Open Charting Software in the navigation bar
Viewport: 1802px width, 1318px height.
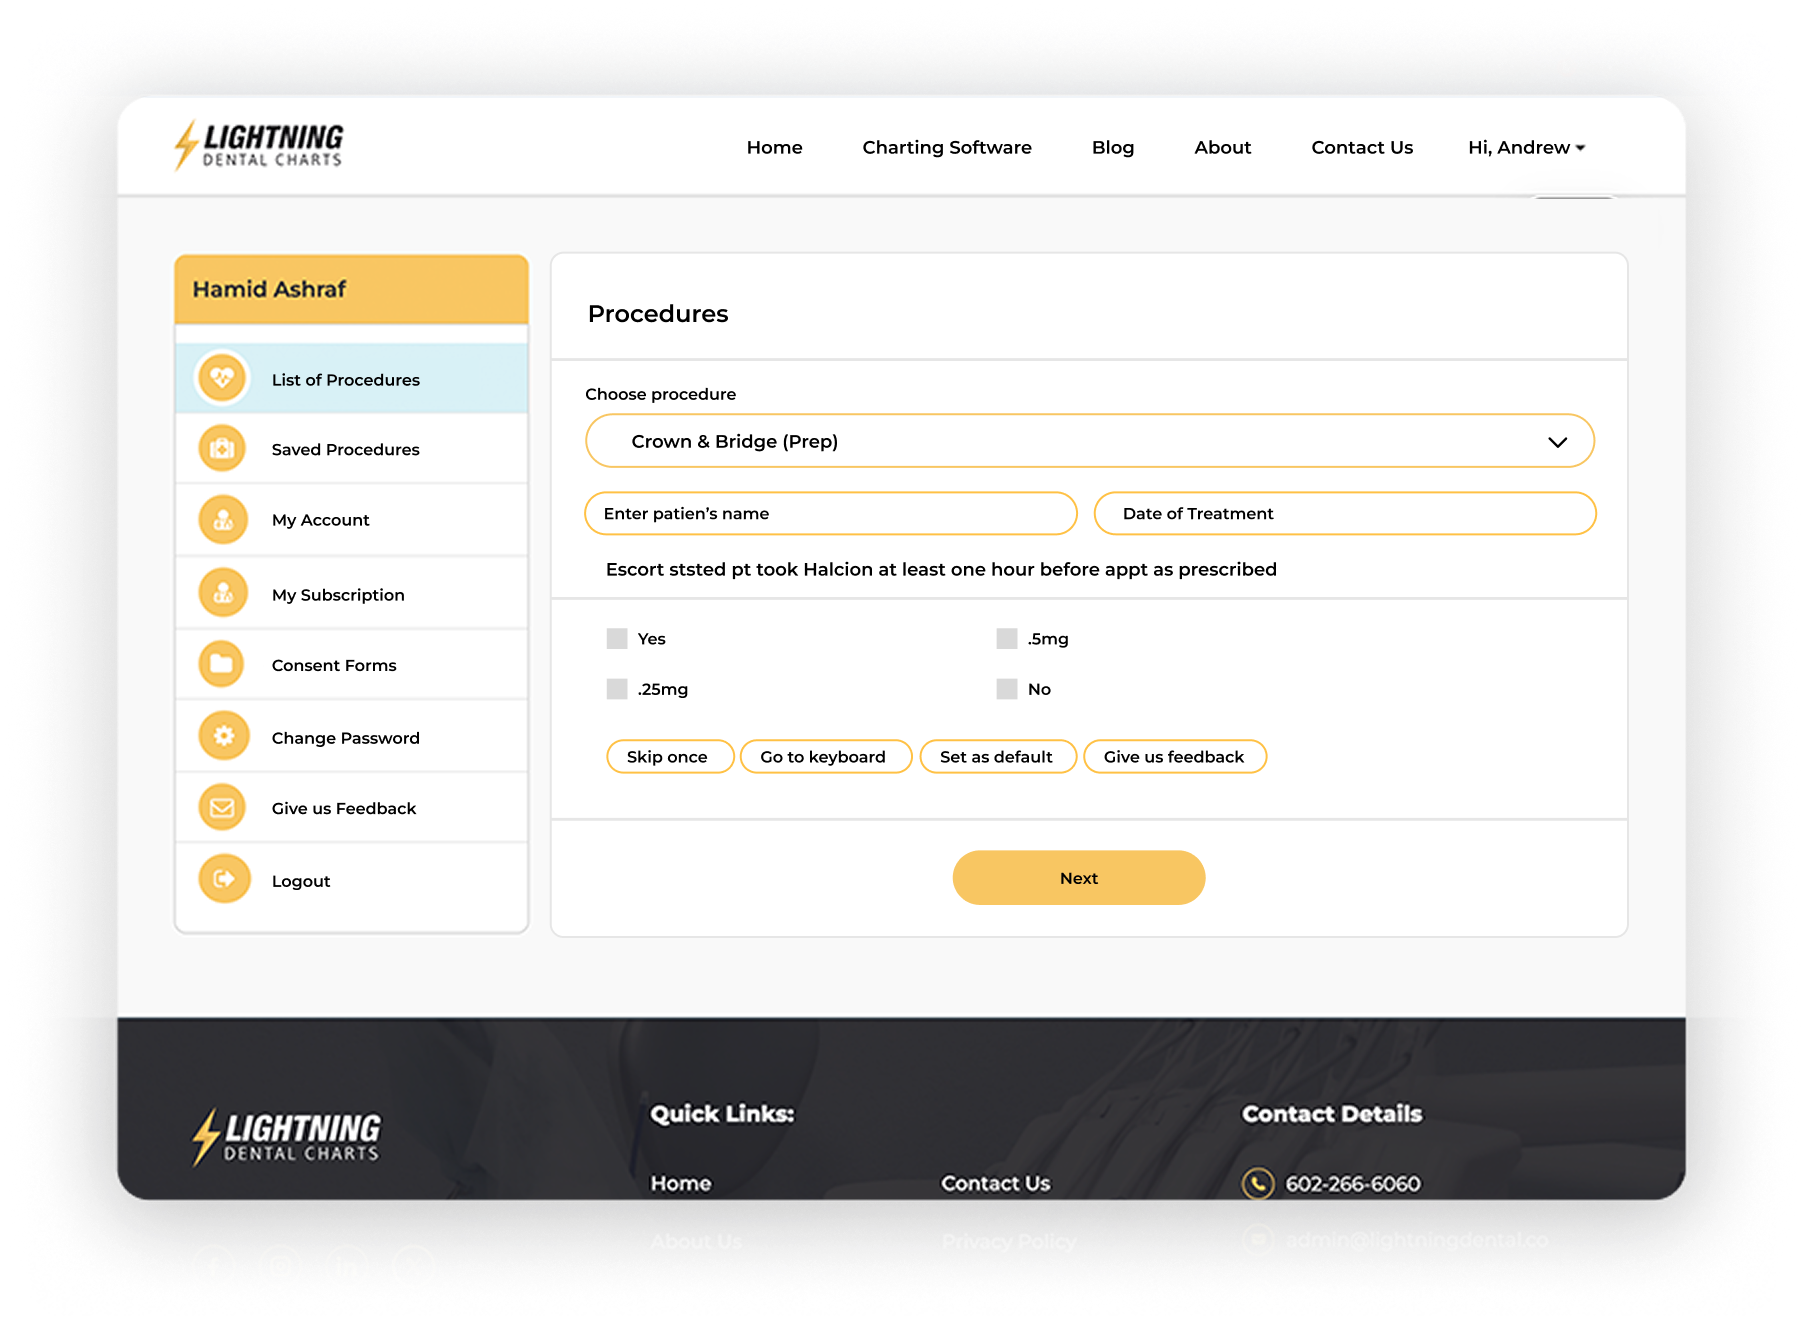946,147
